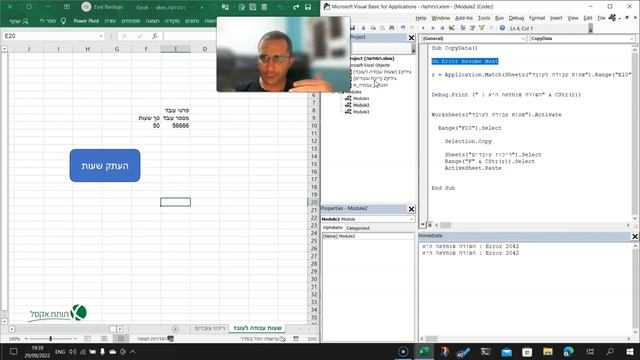Open the Tools menu in VBA editor
The height and width of the screenshot is (360, 640).
484,18
